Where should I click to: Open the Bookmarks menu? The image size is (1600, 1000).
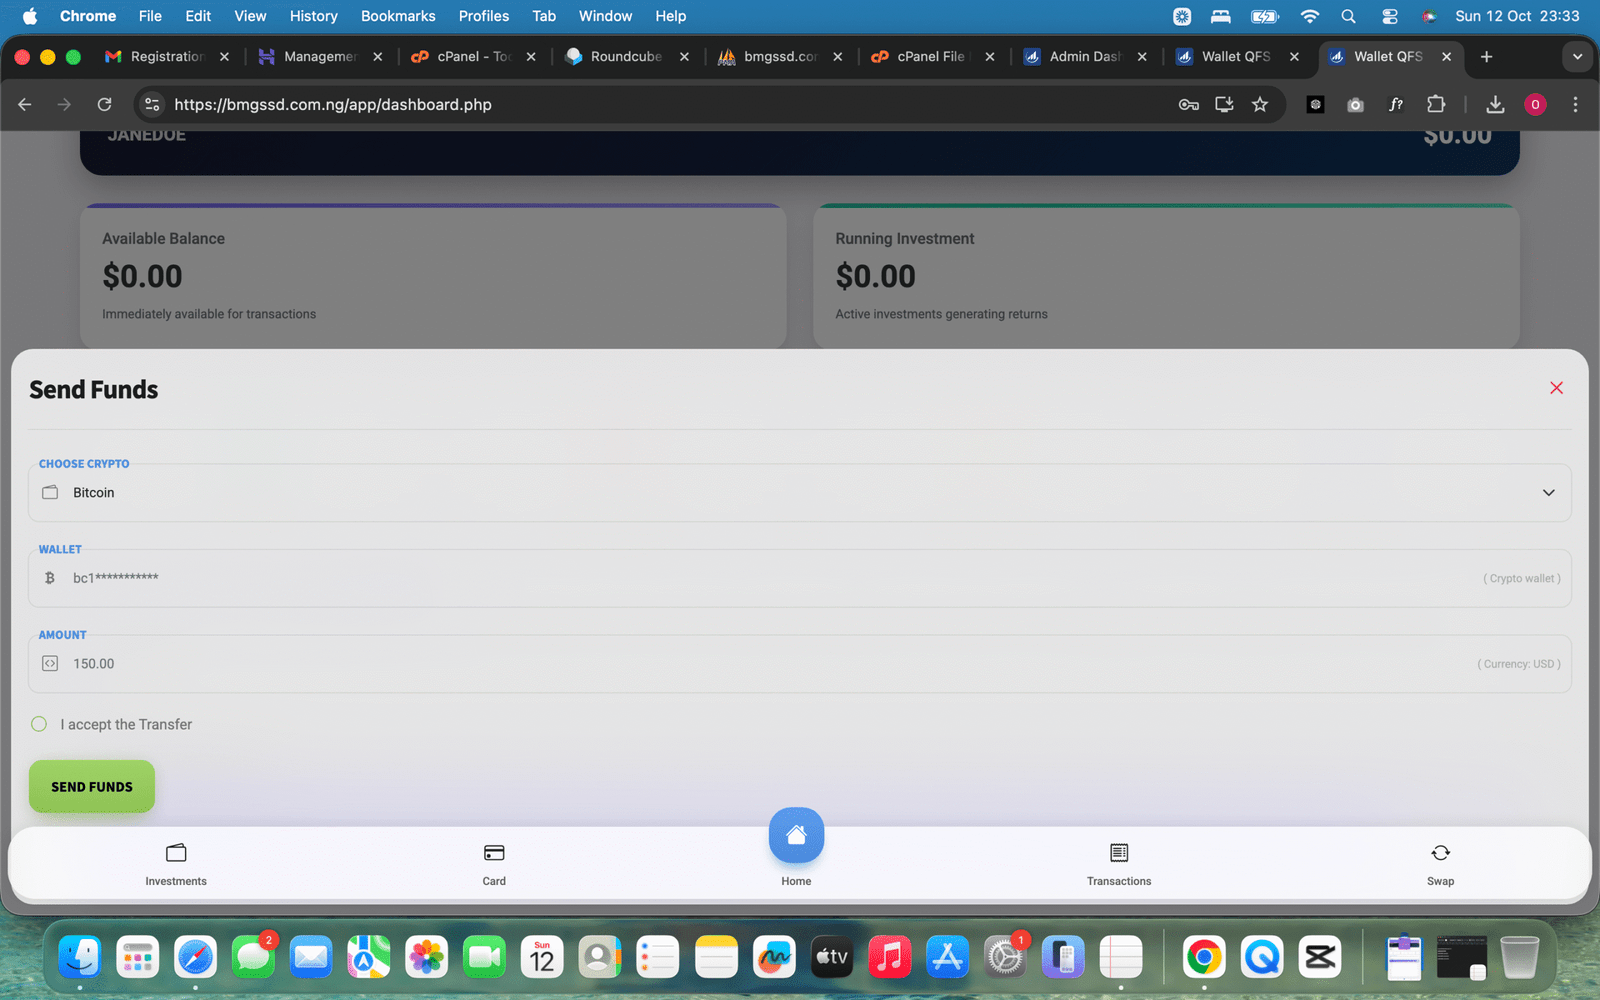tap(397, 16)
